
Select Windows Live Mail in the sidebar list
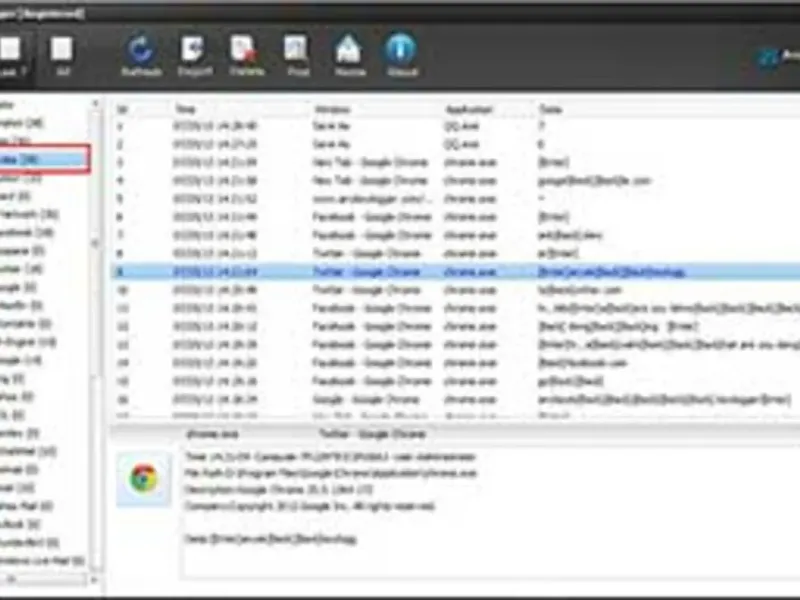tap(42, 561)
